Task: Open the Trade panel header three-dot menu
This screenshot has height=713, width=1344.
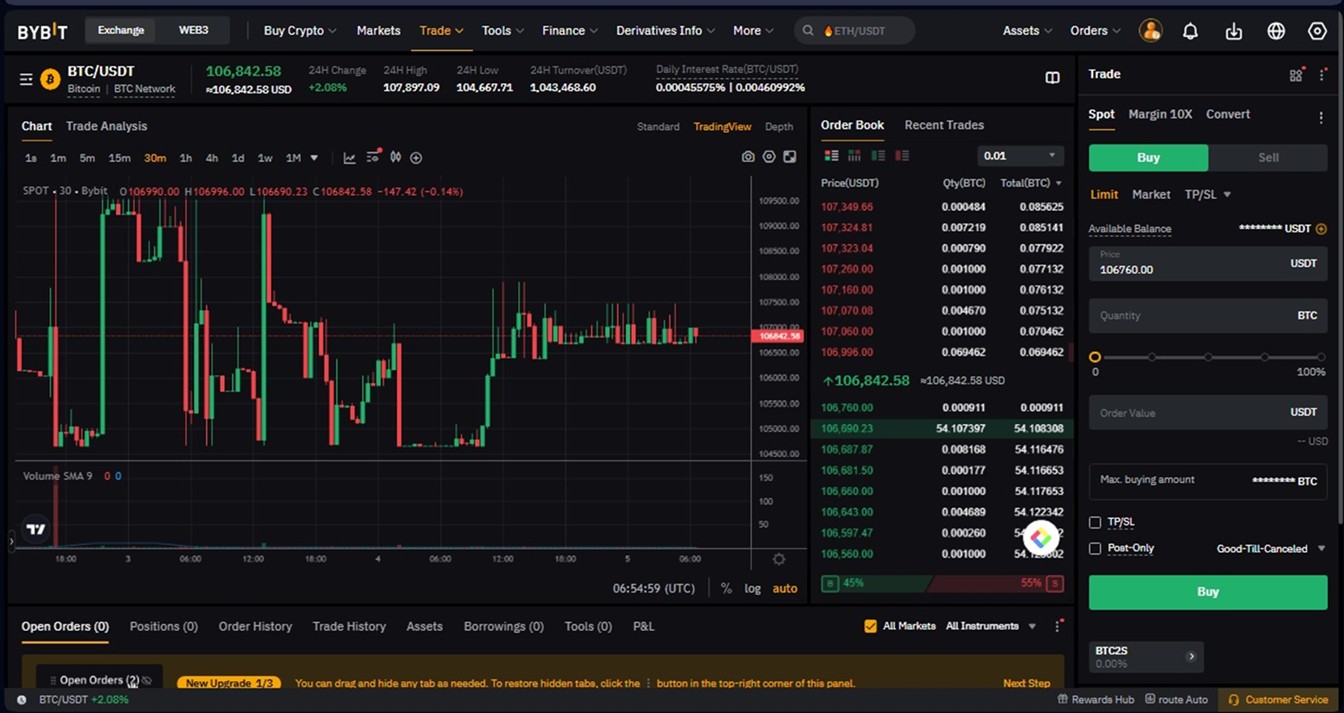Action: 1322,75
